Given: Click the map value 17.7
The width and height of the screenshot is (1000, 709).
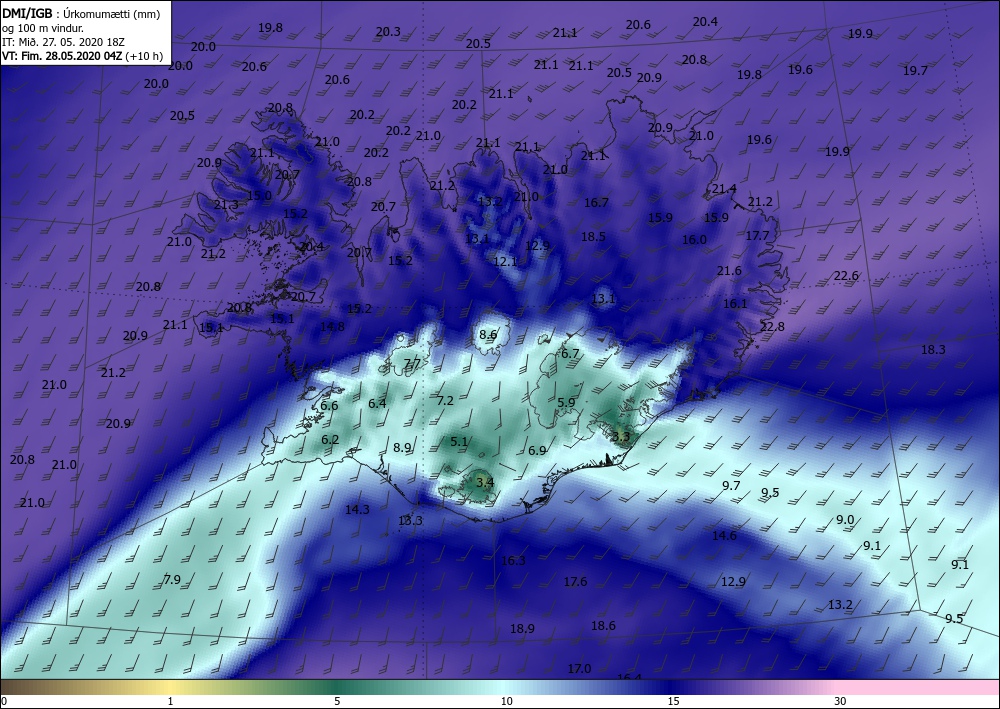Looking at the screenshot, I should pyautogui.click(x=757, y=235).
